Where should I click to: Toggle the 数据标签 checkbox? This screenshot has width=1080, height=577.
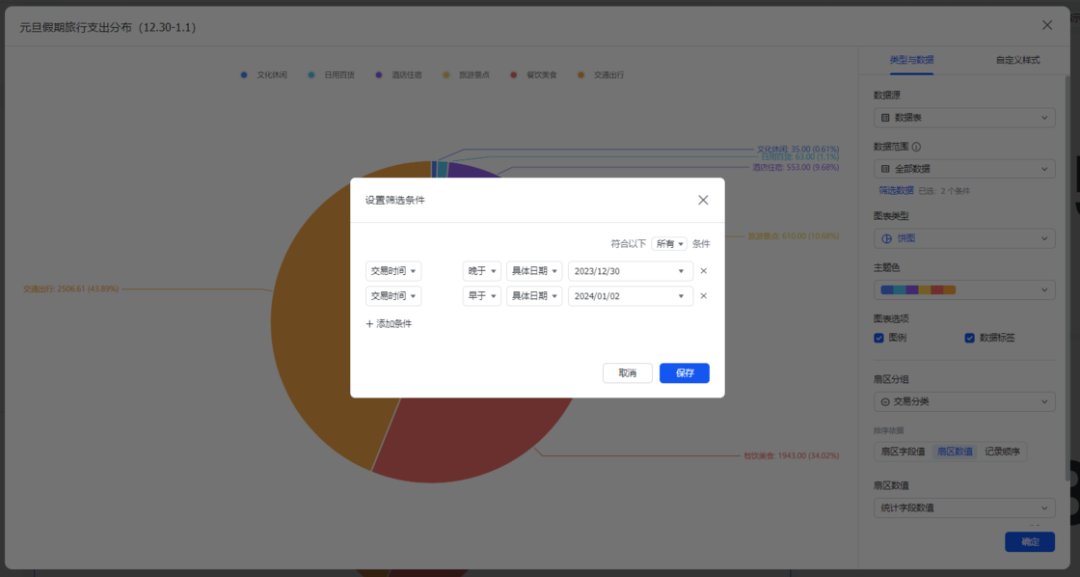(x=969, y=338)
